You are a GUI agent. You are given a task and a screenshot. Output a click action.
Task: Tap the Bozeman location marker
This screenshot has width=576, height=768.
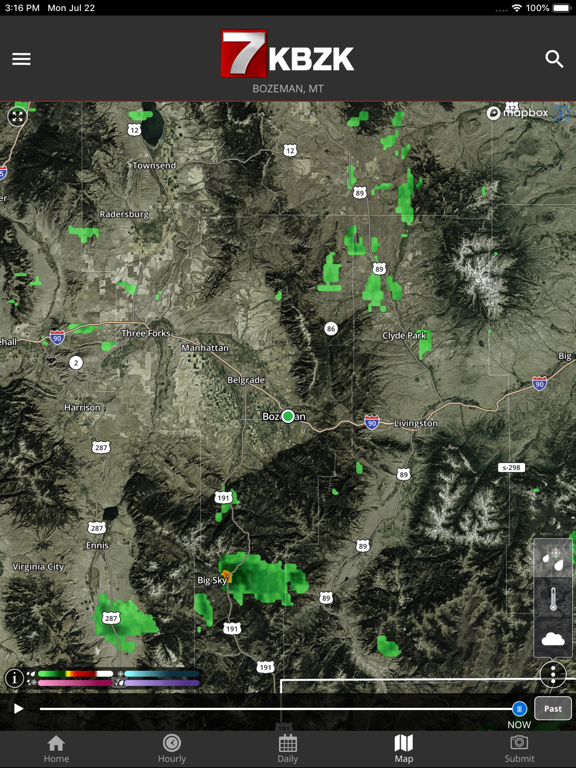click(288, 416)
